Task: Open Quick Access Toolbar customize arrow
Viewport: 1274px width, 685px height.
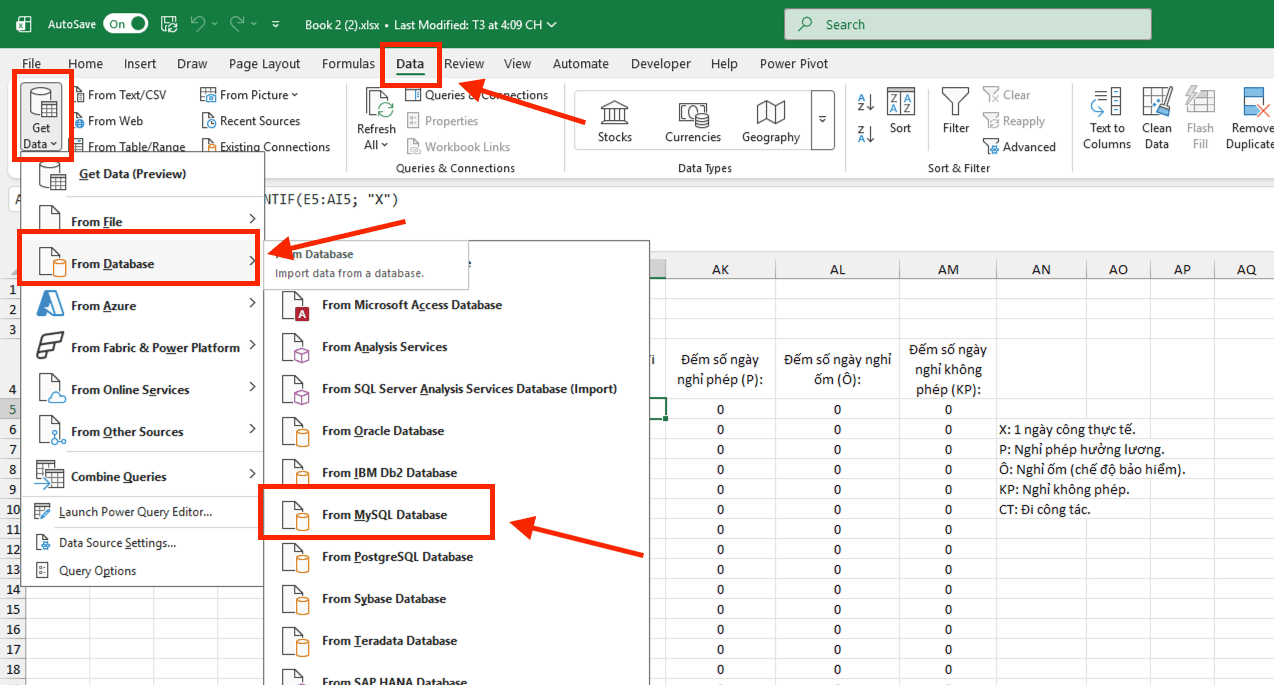Action: click(277, 24)
